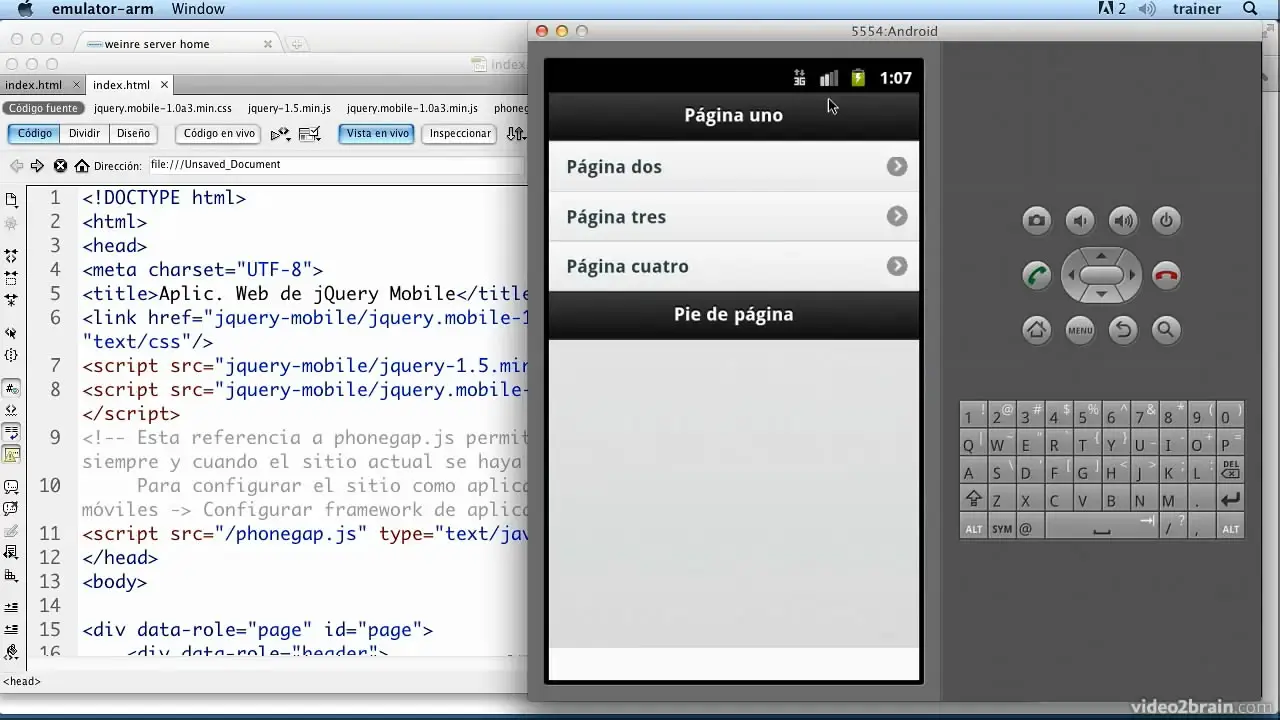Click the arrow icon beside Página cuatro
The height and width of the screenshot is (720, 1280).
(897, 266)
